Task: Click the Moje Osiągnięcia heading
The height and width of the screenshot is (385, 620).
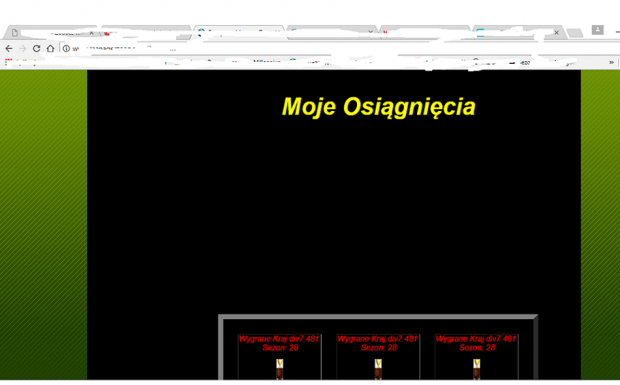Action: point(378,107)
